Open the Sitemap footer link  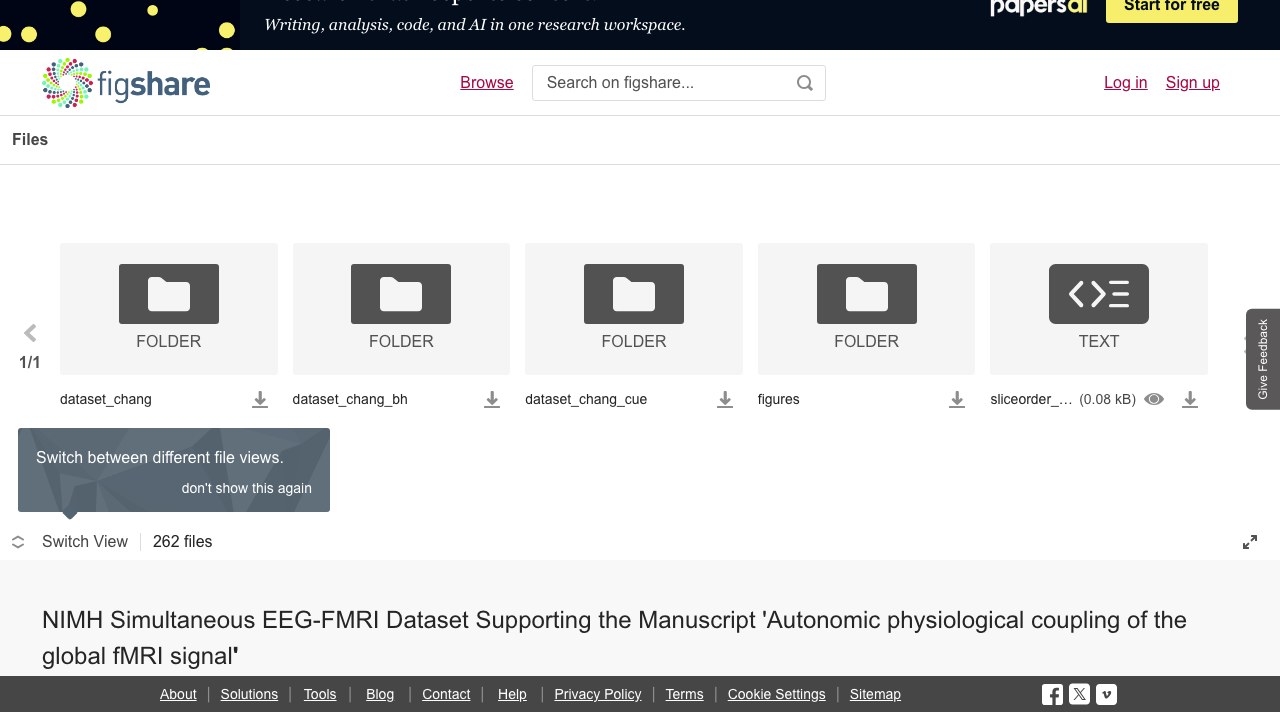(x=875, y=694)
